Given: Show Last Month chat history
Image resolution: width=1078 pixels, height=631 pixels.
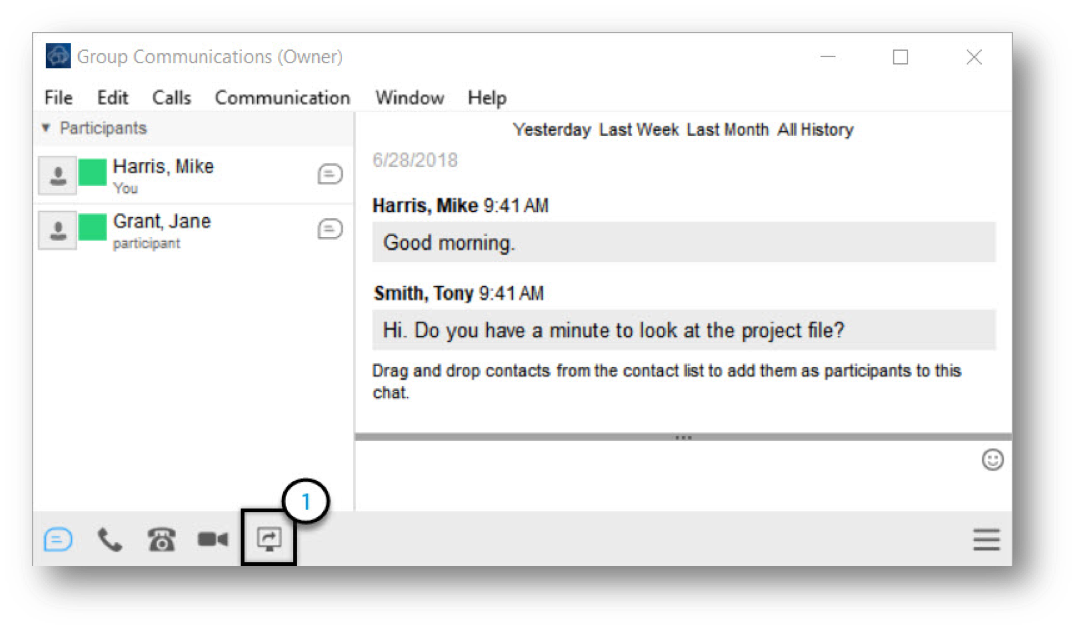Looking at the screenshot, I should point(727,130).
